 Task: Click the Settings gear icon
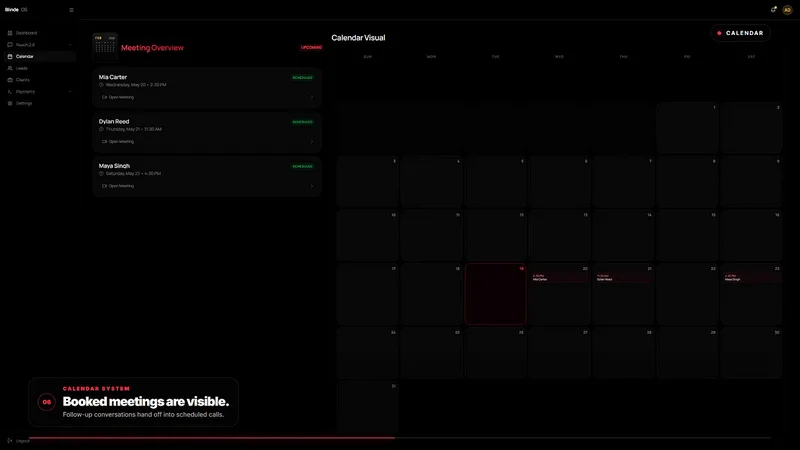(10, 104)
